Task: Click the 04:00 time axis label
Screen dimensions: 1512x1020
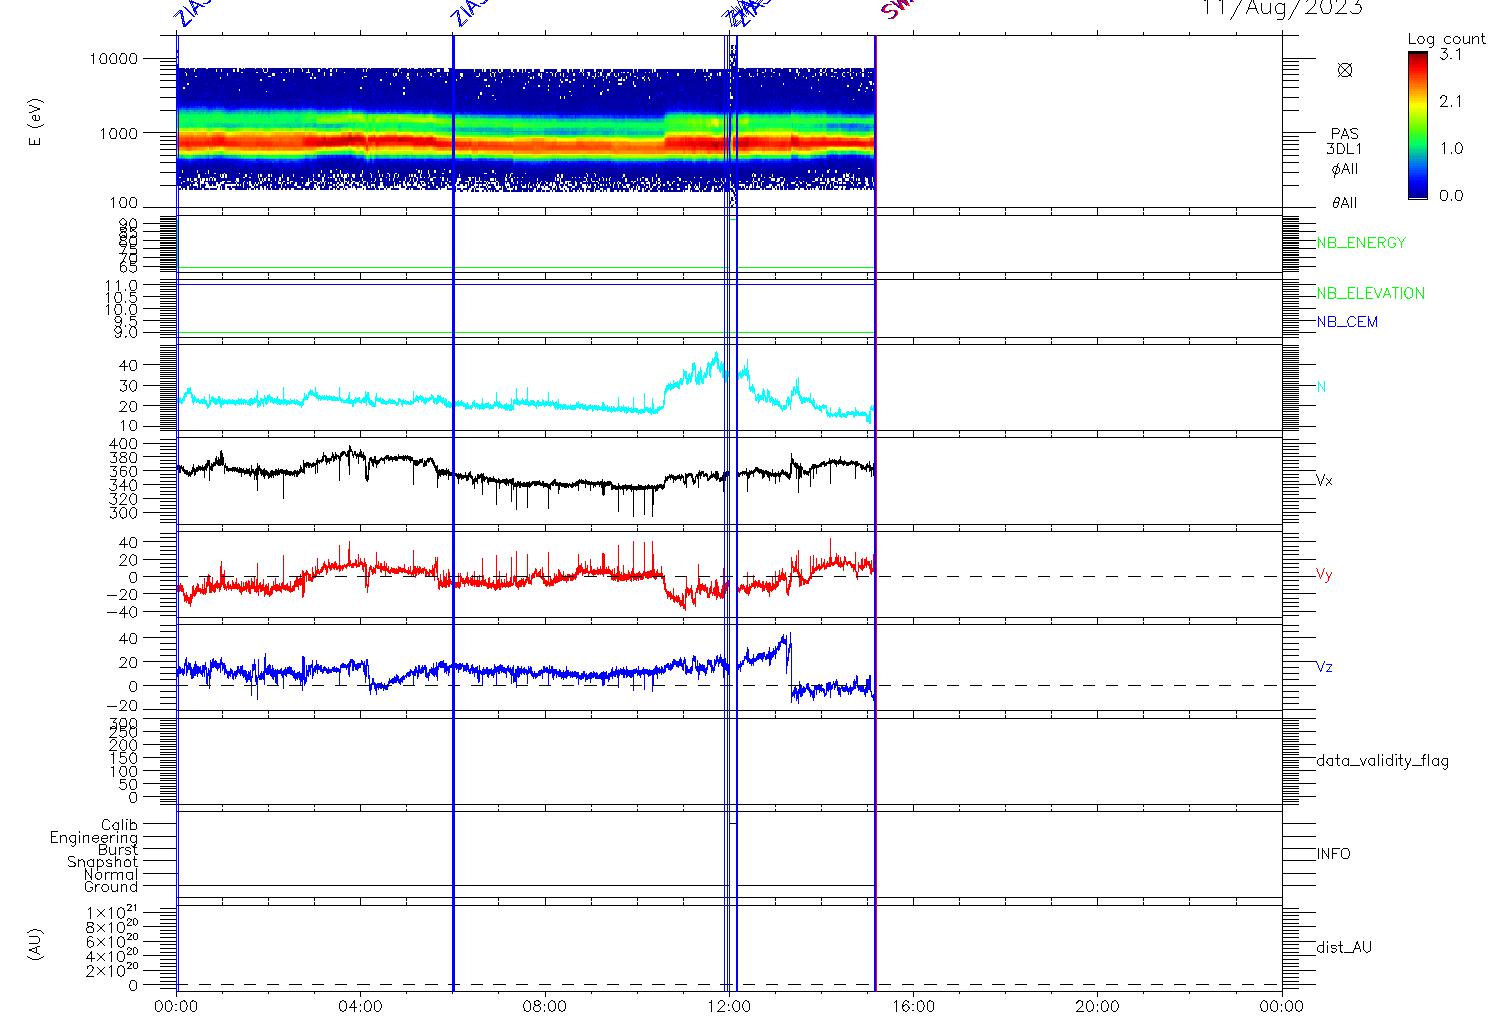Action: point(361,1006)
